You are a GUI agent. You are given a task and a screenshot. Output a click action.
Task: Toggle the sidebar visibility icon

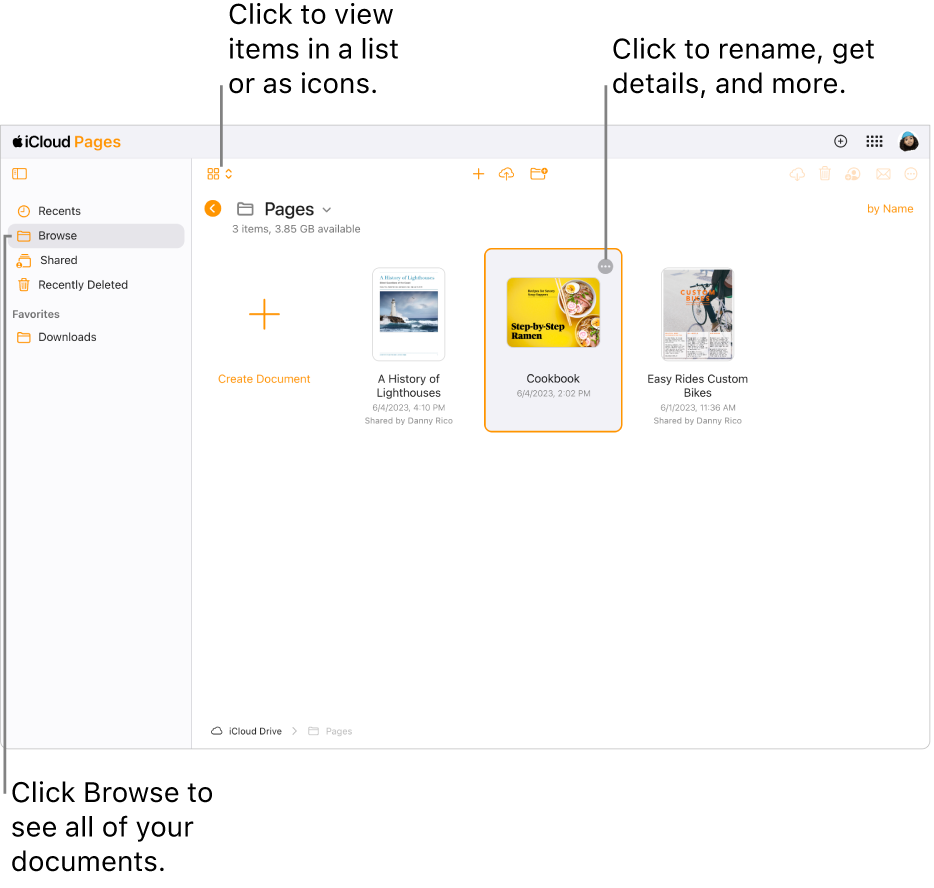point(19,173)
